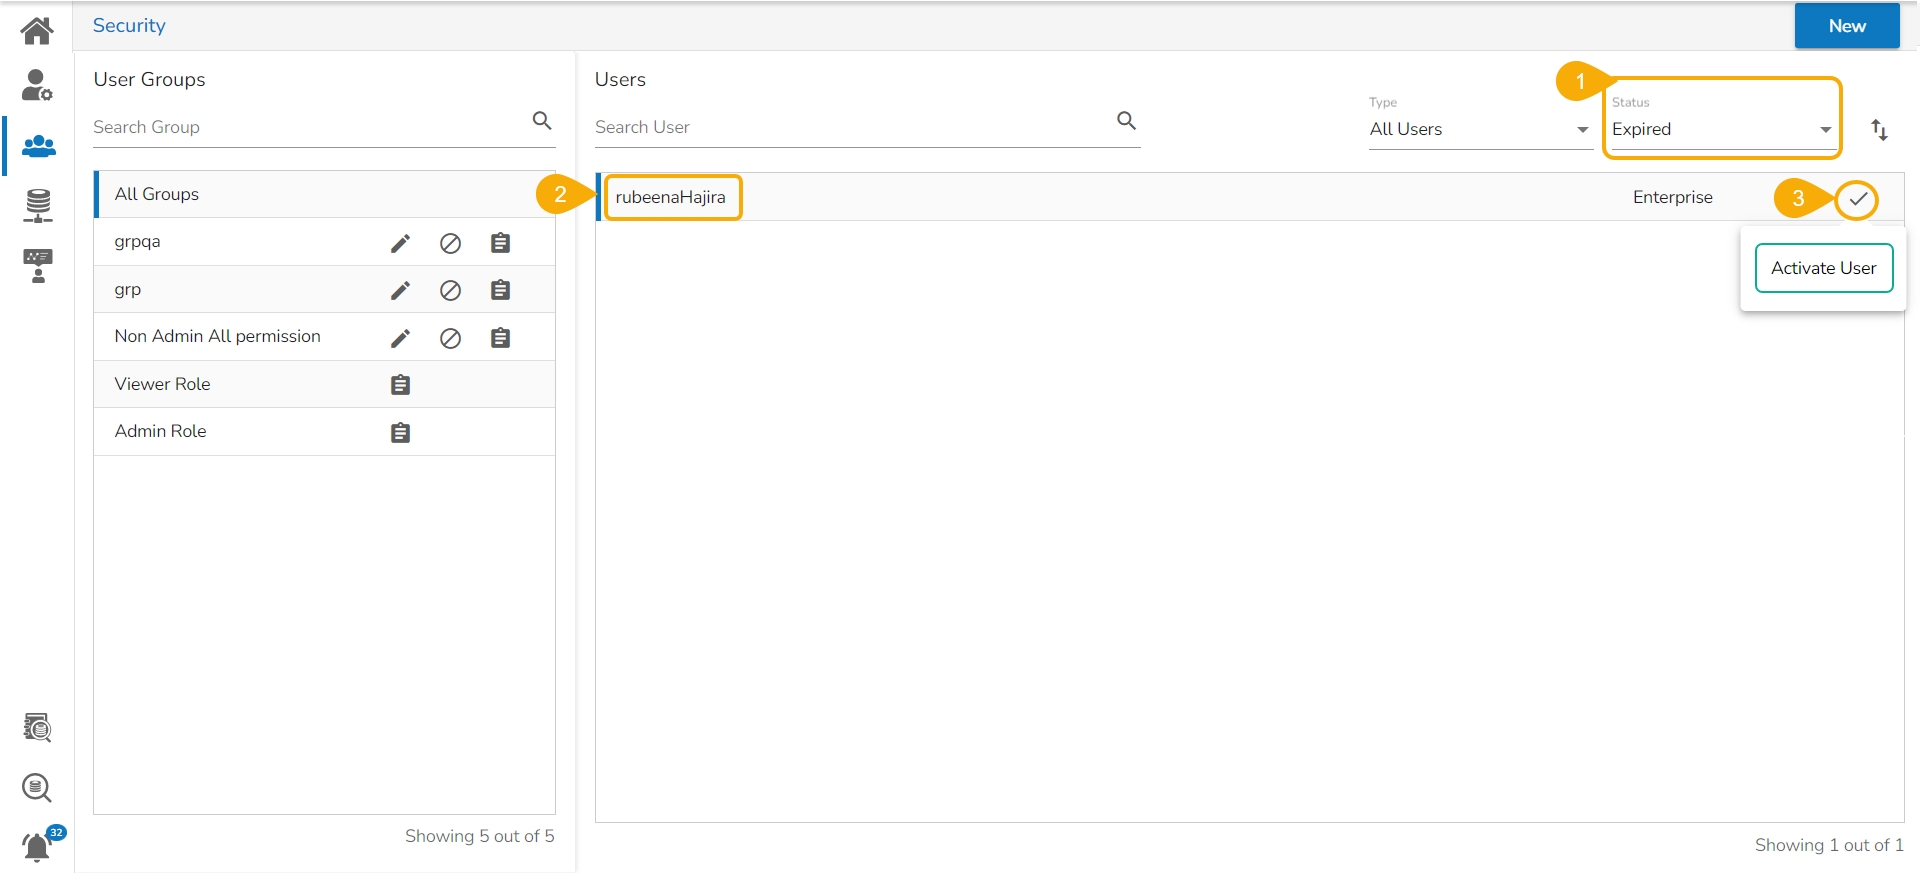Open clipboard icon for Viewer Role

pos(400,385)
